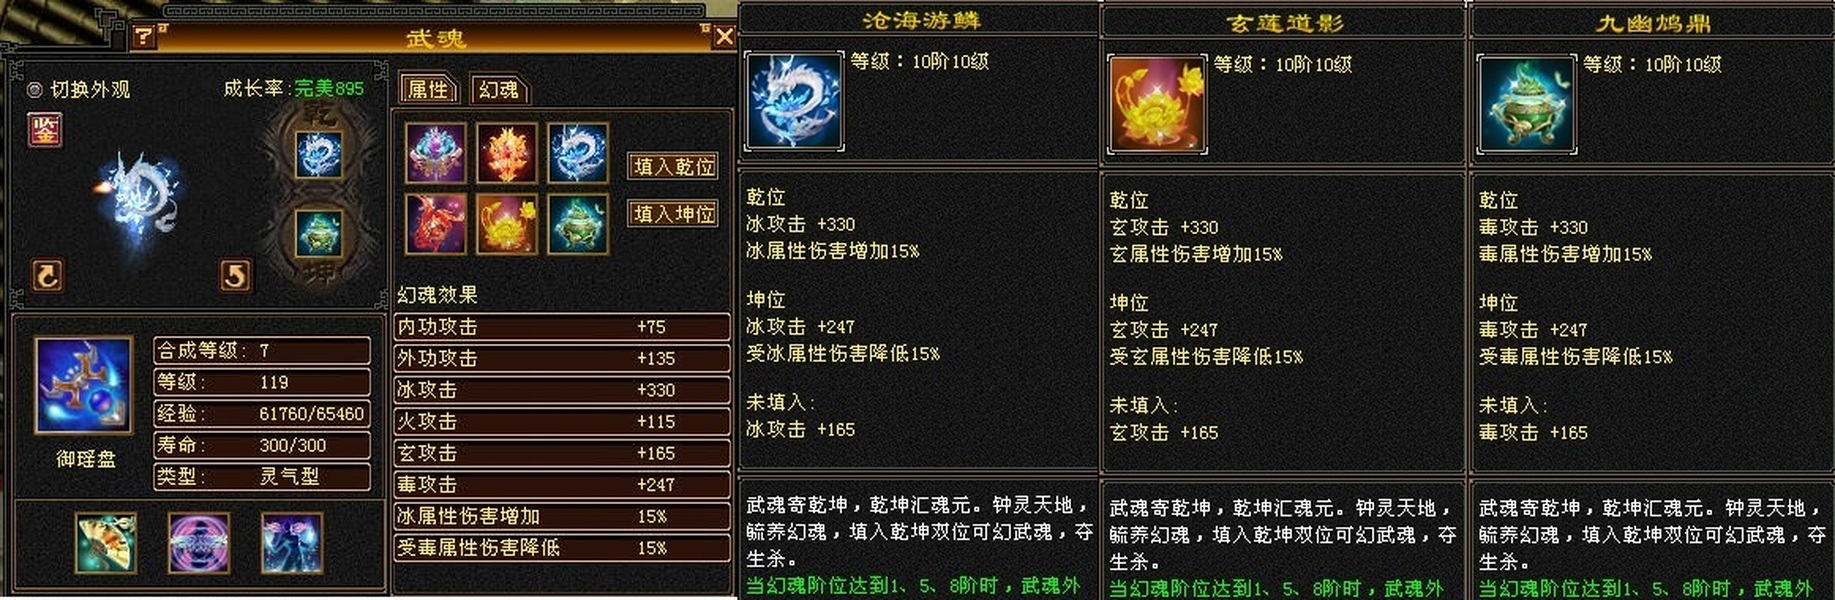The image size is (1835, 600).
Task: Select the green cauldron soul in grid
Action: [577, 224]
